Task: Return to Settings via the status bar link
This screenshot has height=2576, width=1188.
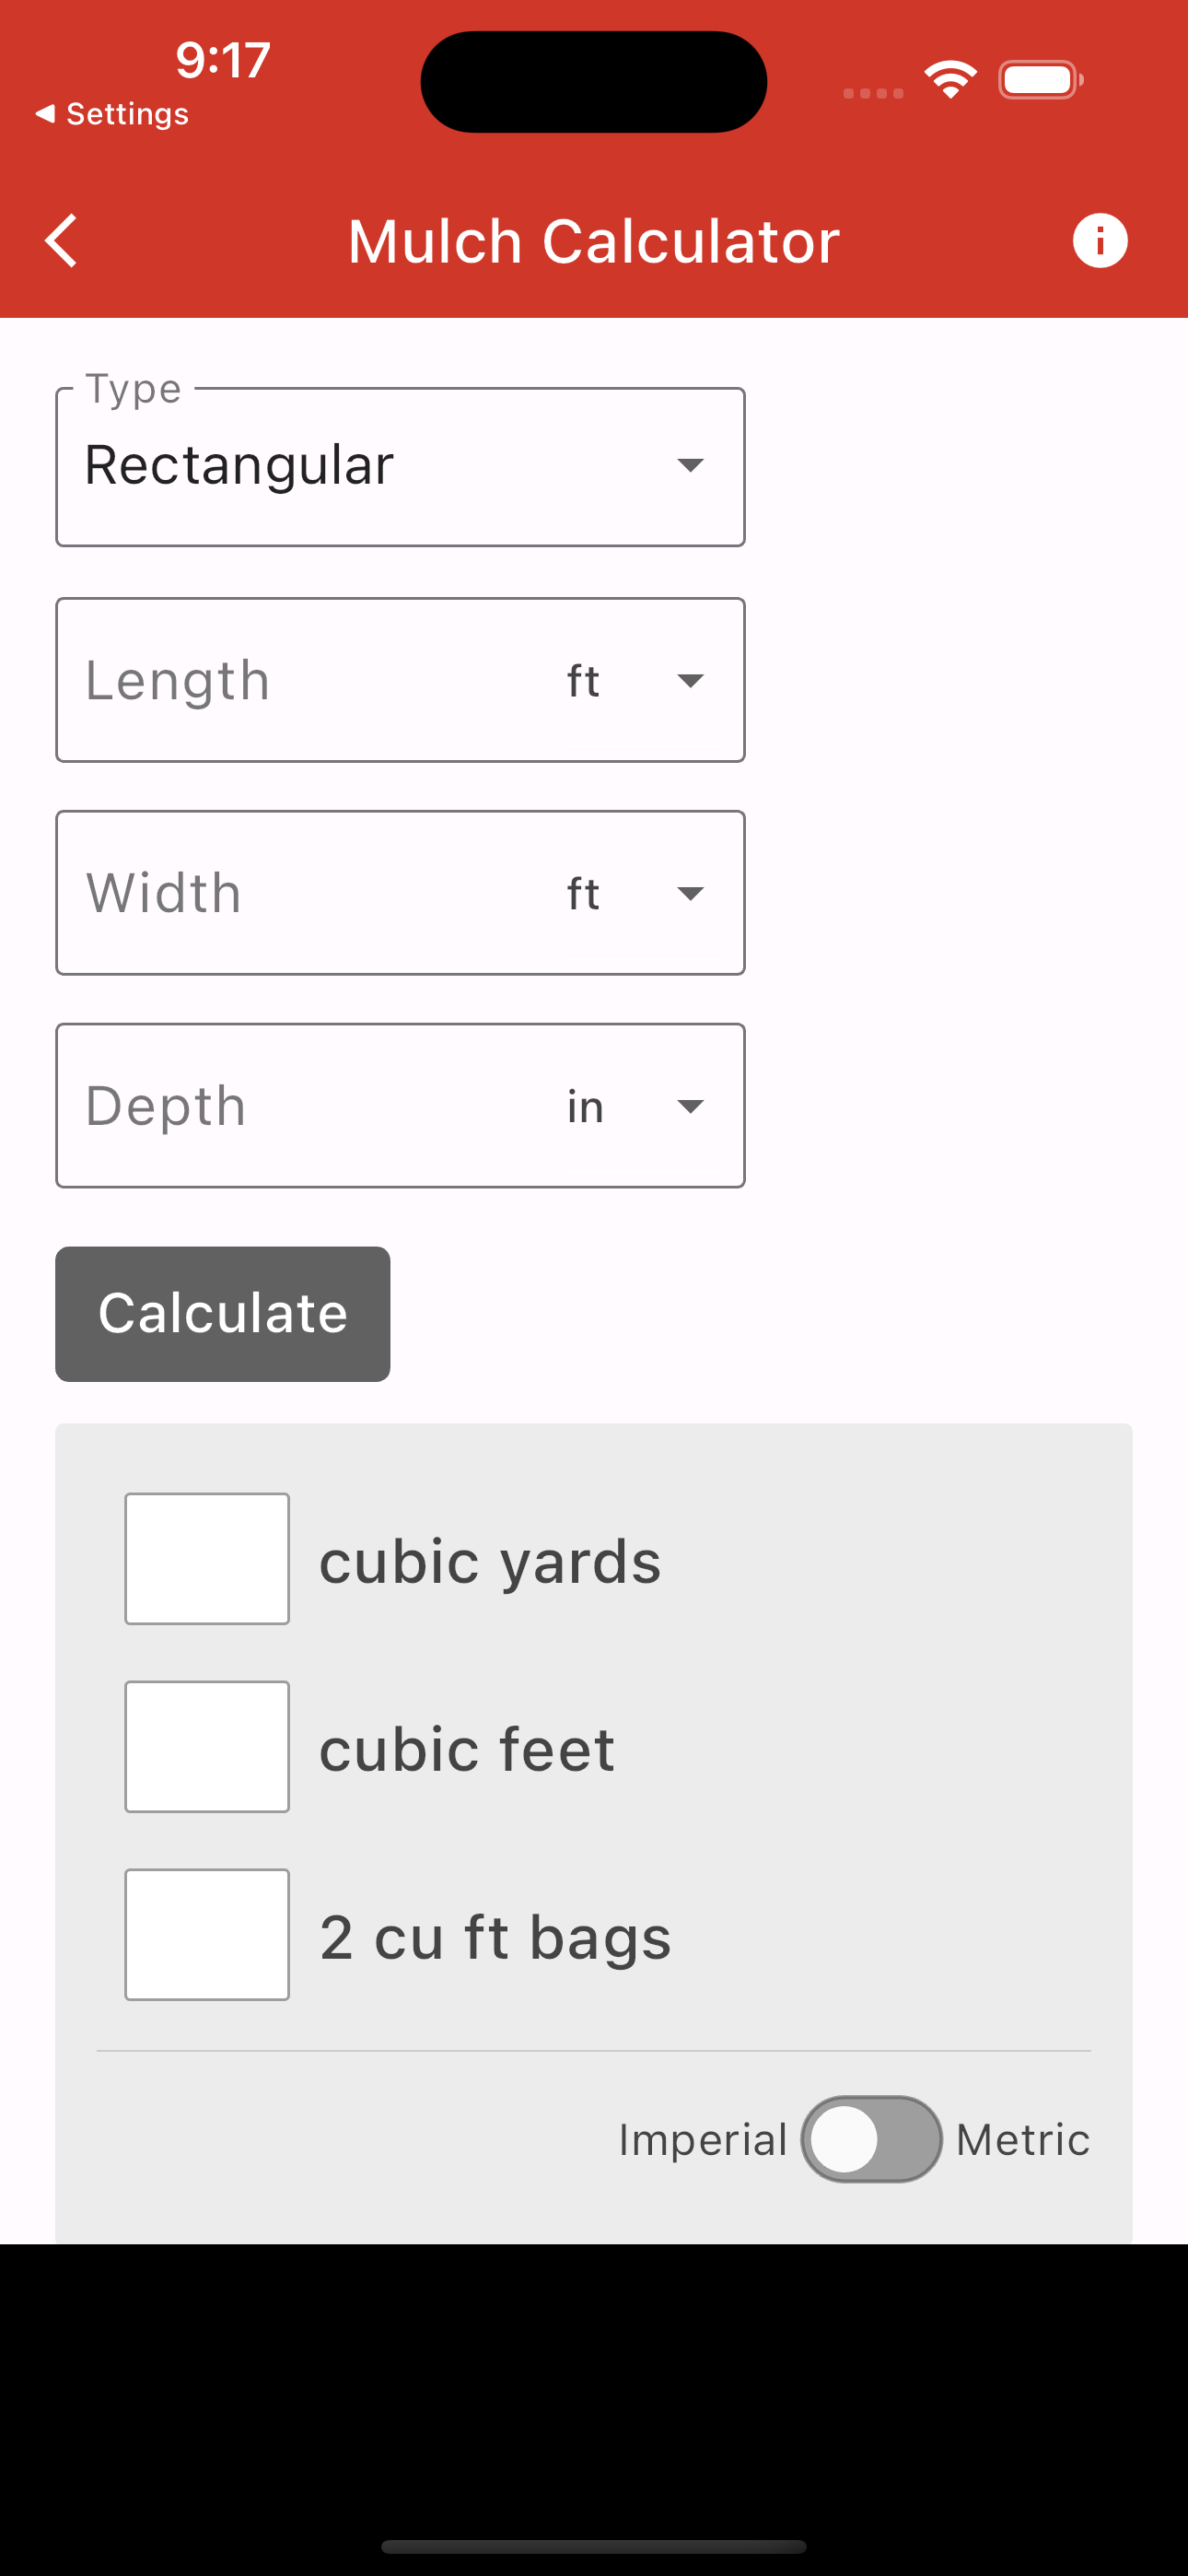Action: [112, 114]
